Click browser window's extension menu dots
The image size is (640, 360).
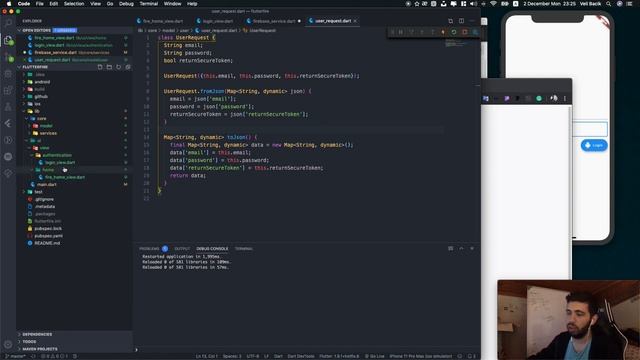click(x=565, y=98)
